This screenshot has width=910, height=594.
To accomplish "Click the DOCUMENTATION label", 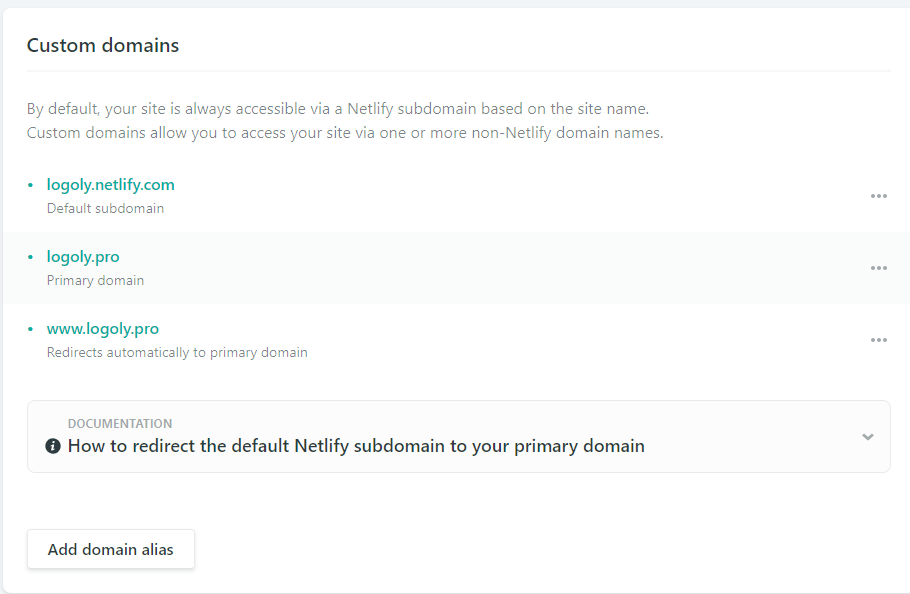I will pos(120,424).
